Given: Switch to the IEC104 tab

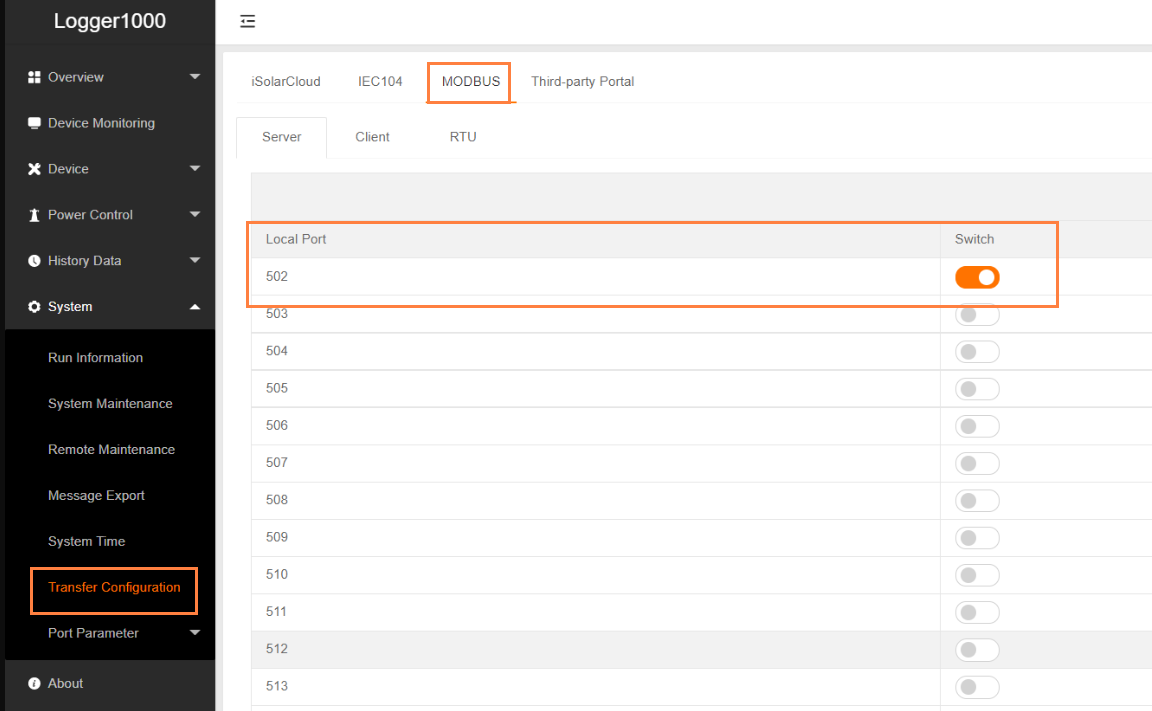Looking at the screenshot, I should coord(380,81).
